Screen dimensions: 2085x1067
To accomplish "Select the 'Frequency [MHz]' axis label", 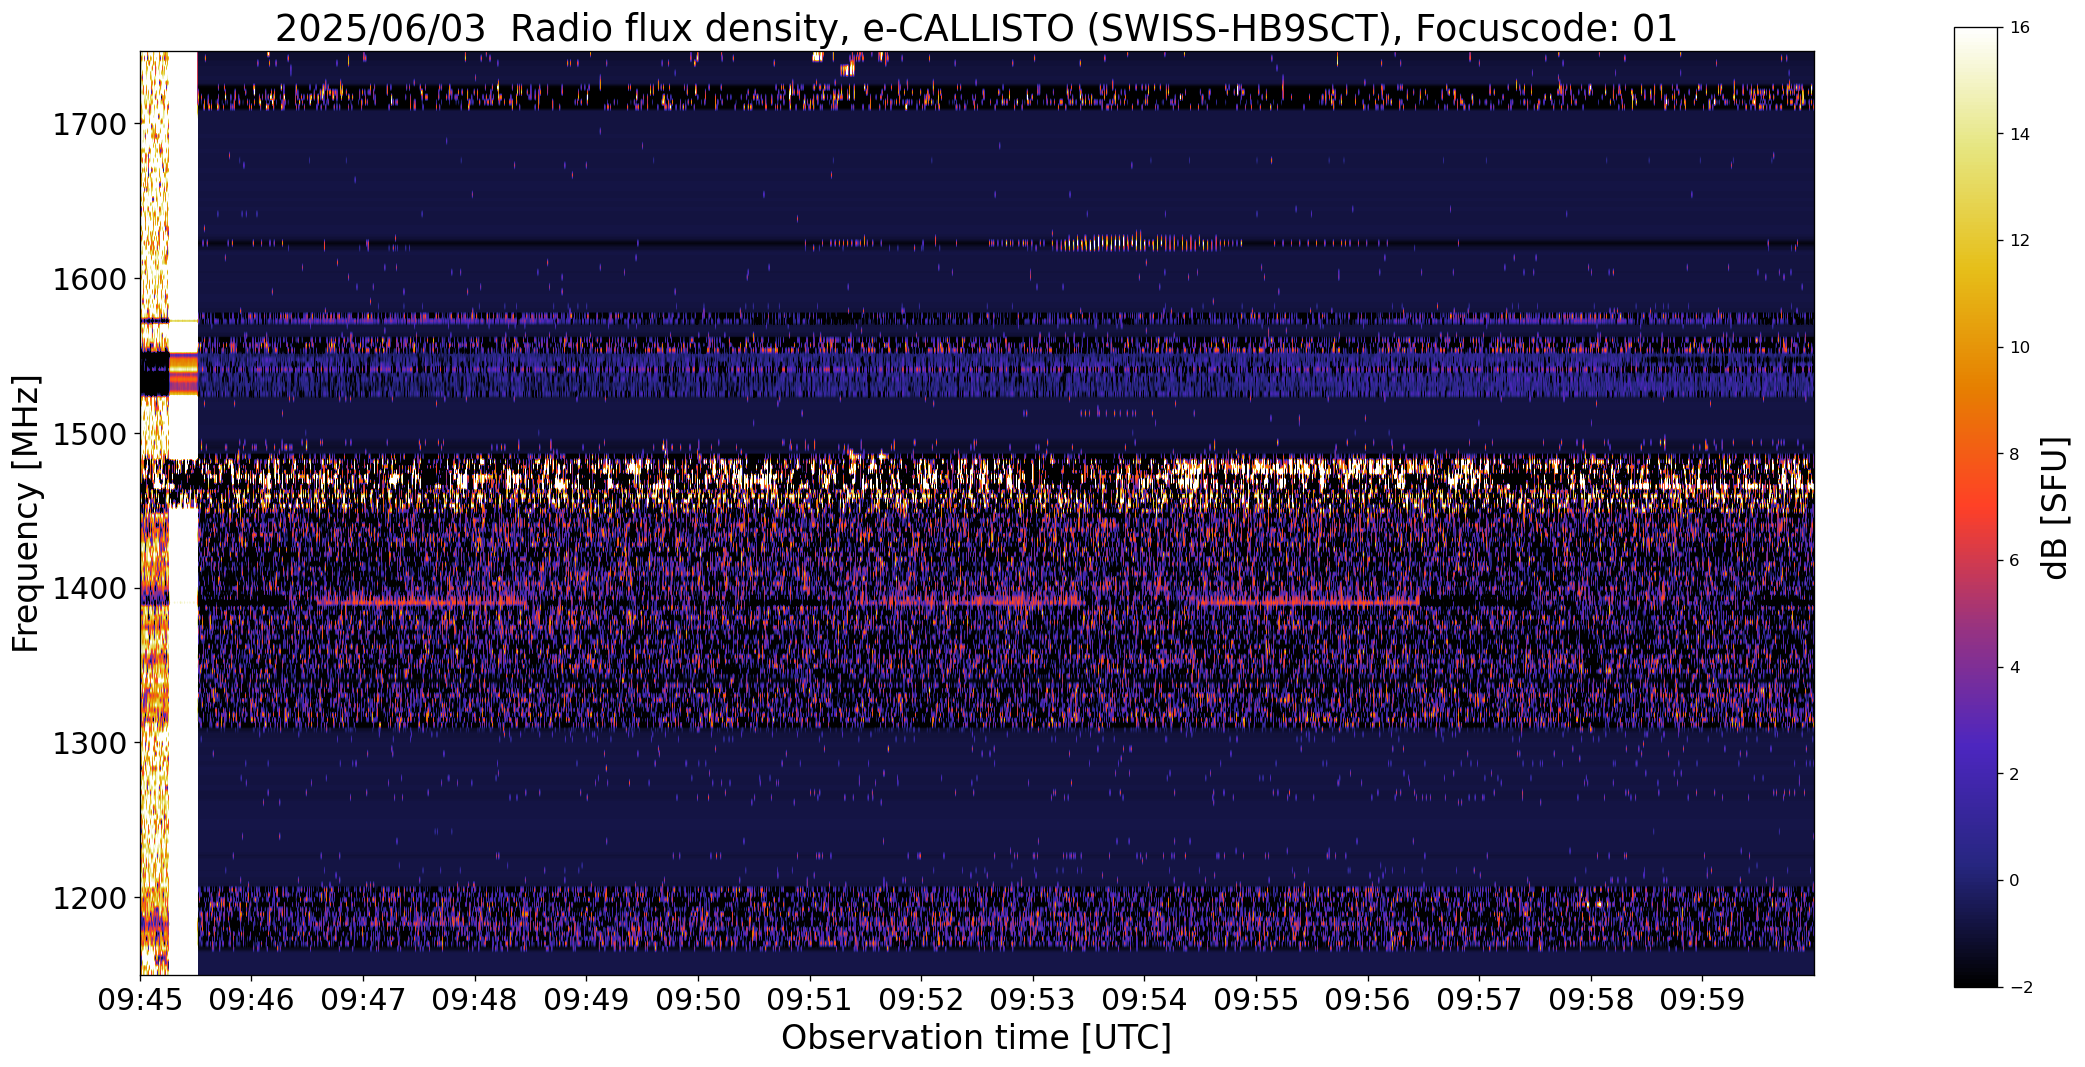I will tap(26, 514).
